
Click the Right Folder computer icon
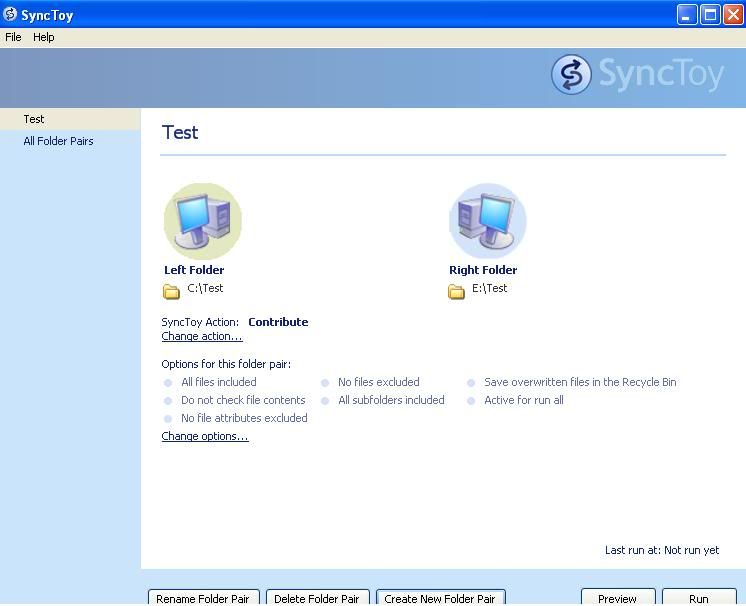(x=488, y=222)
